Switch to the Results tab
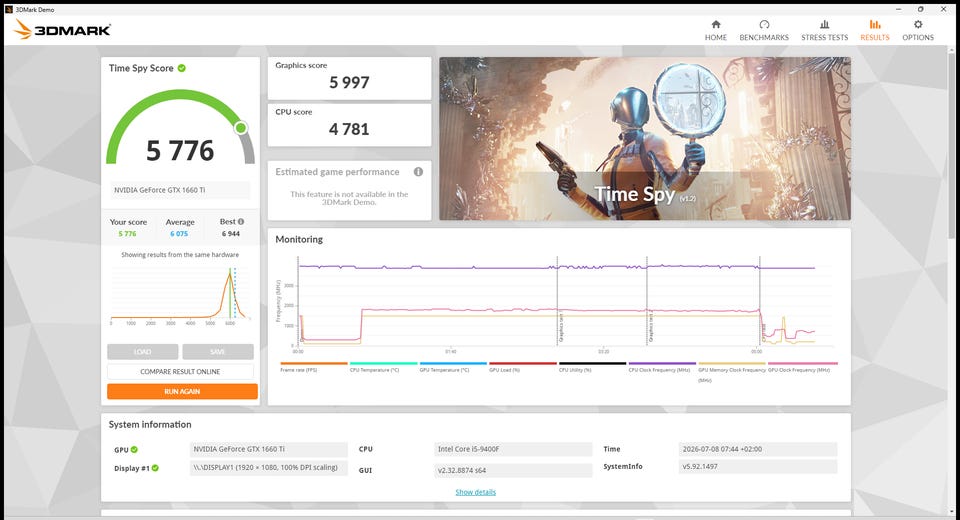The image size is (960, 520). pyautogui.click(x=875, y=30)
